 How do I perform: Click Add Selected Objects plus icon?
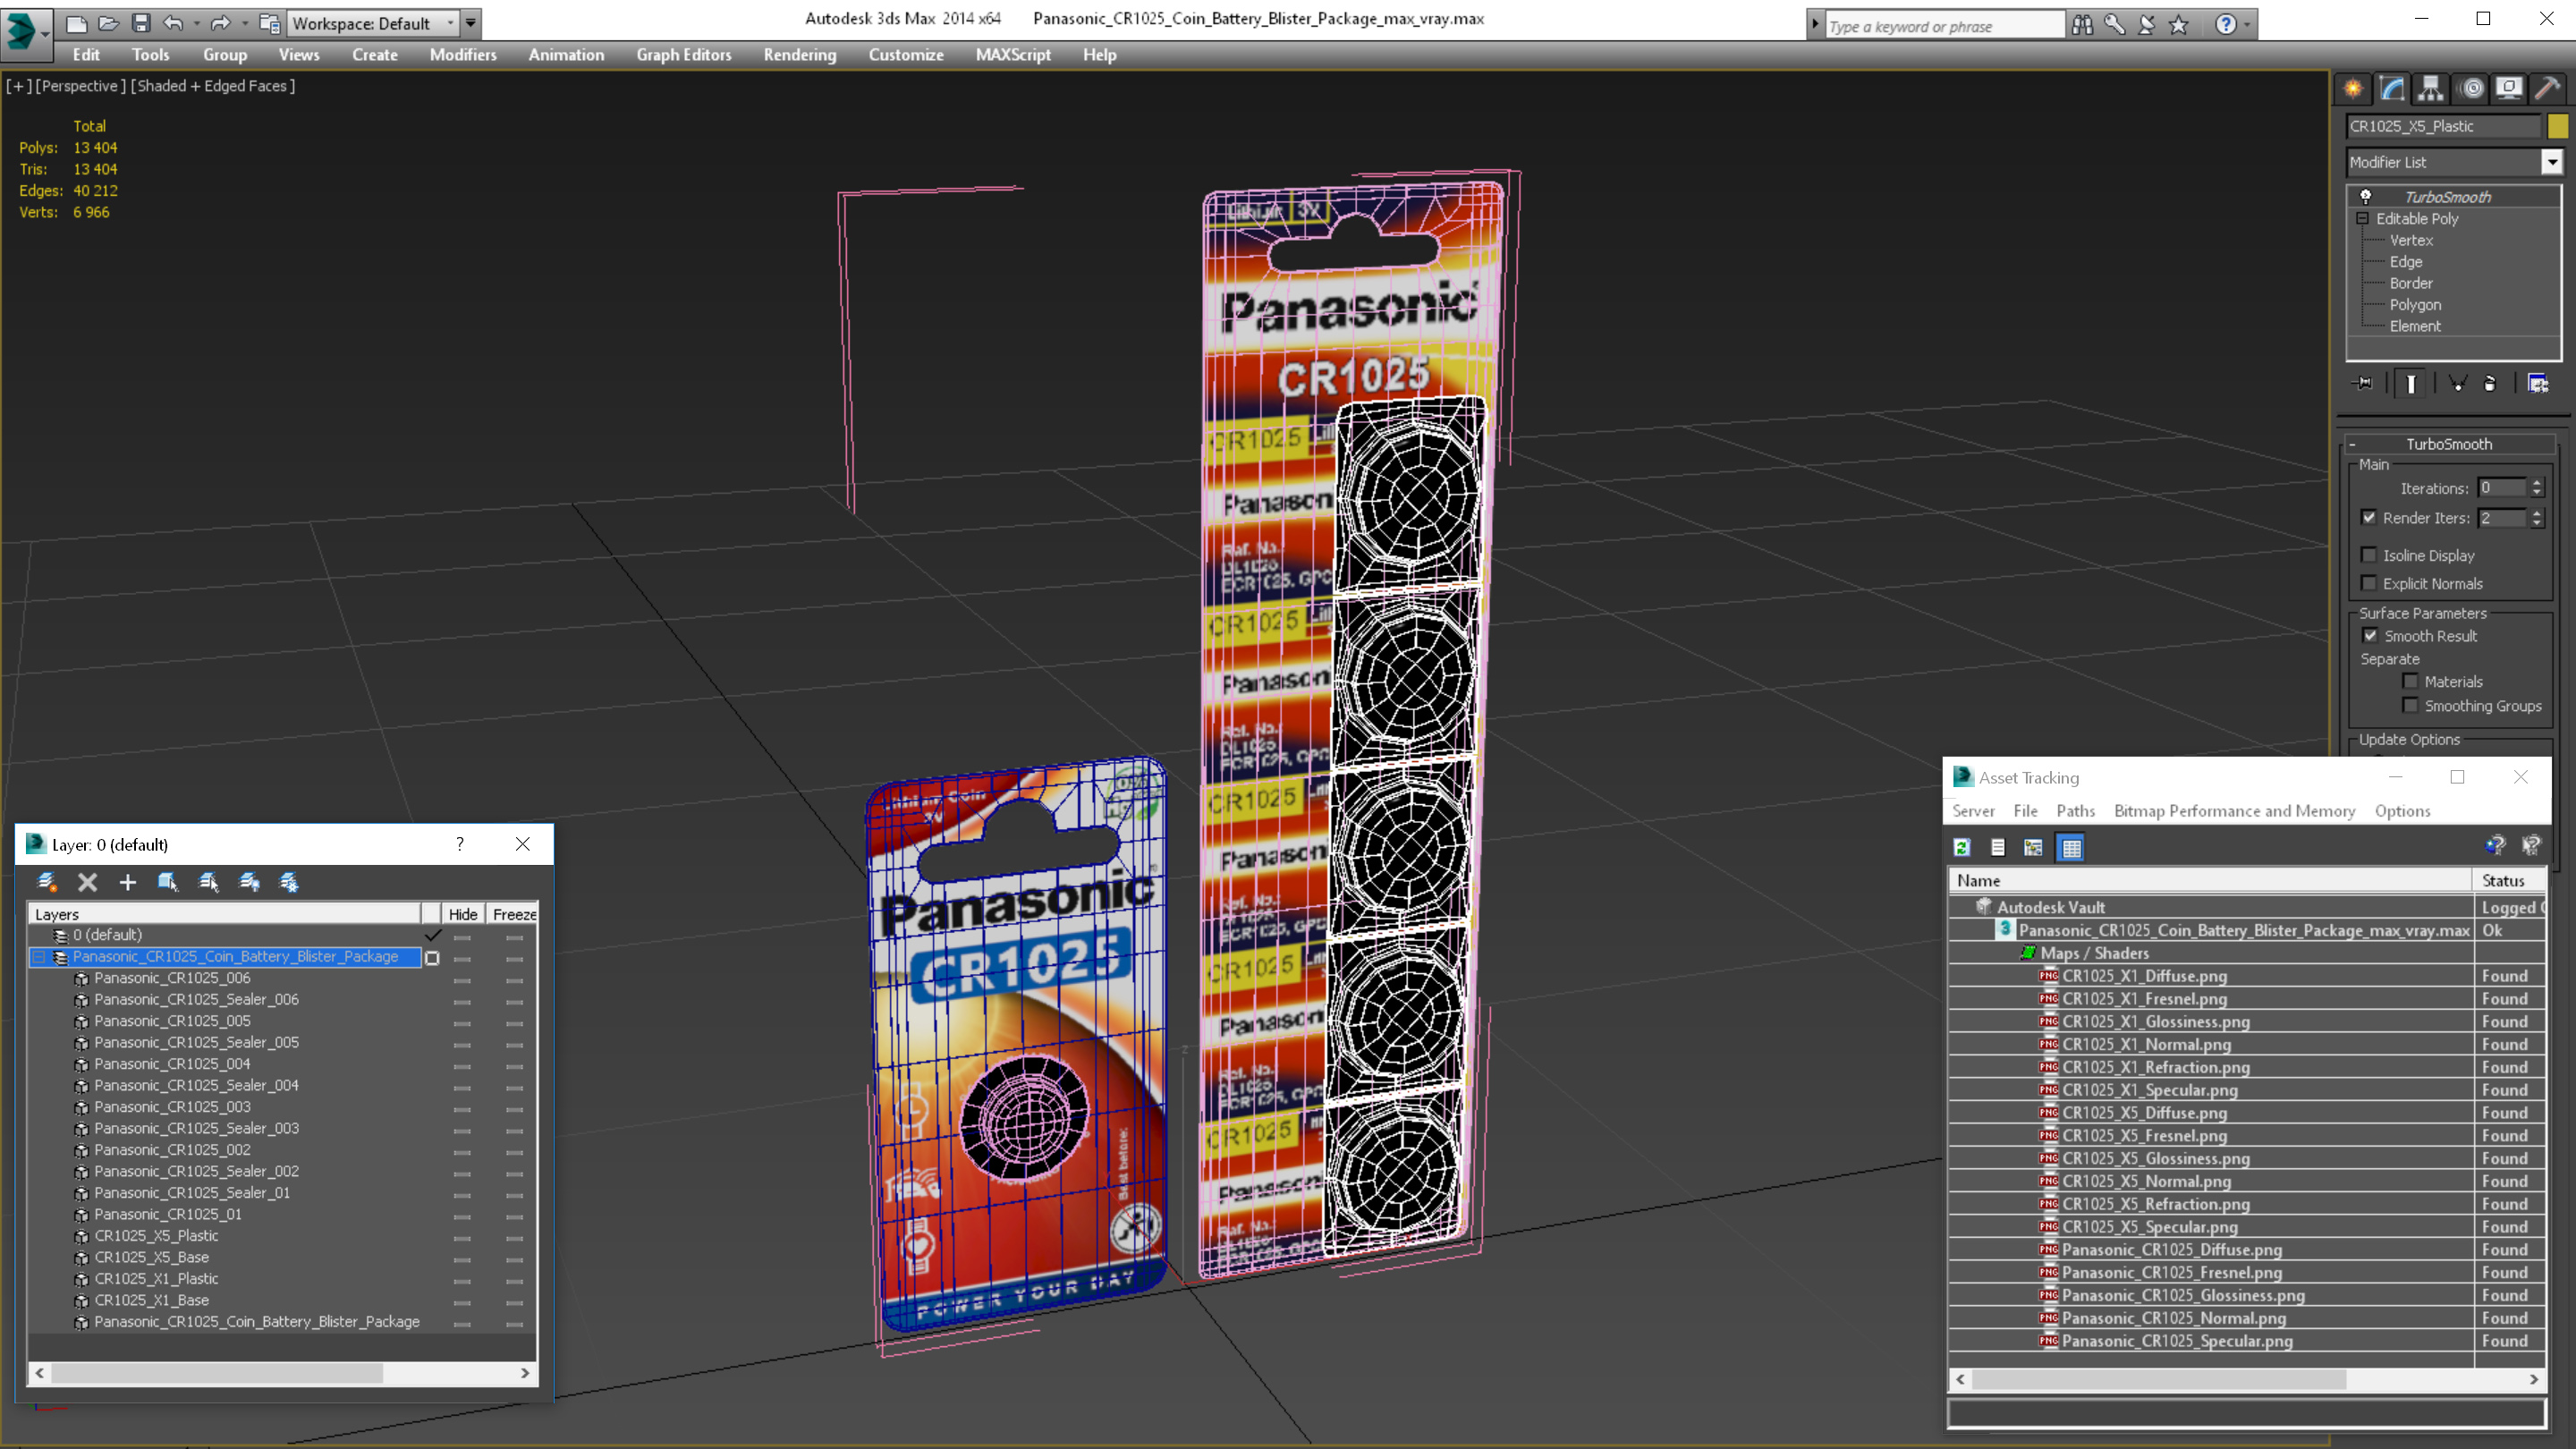coord(128,882)
